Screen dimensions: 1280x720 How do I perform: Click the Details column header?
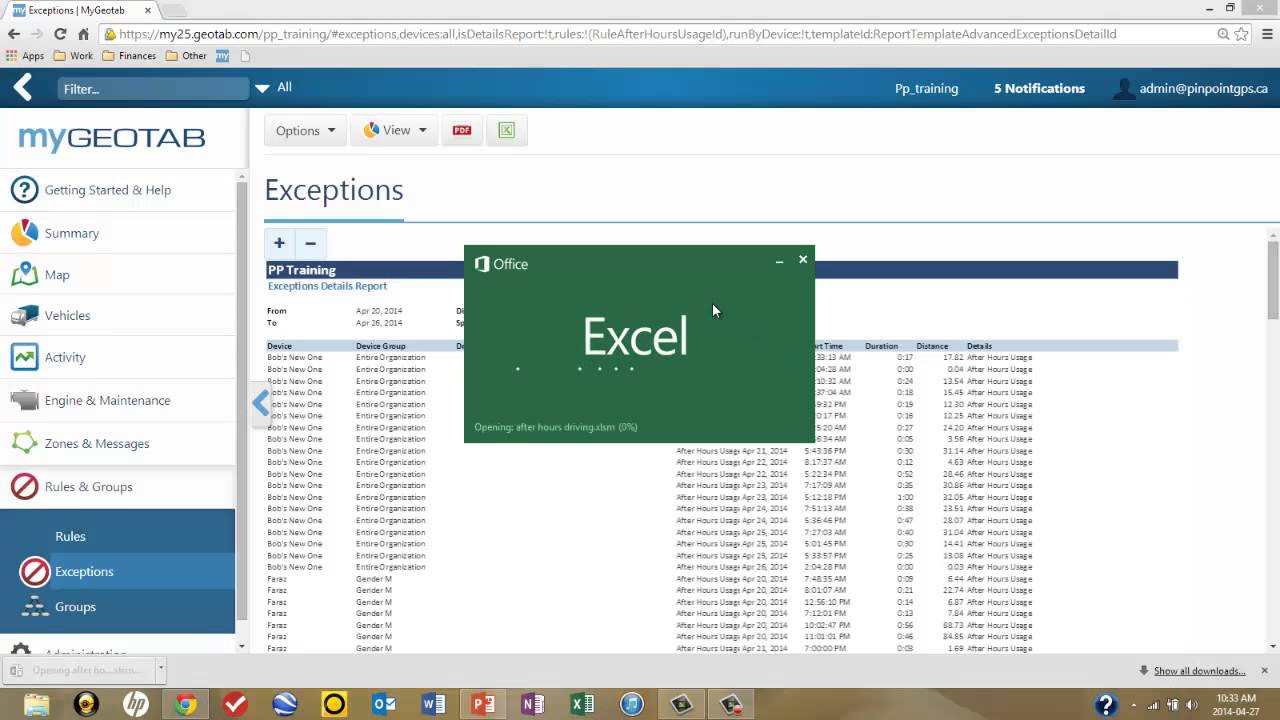click(979, 346)
